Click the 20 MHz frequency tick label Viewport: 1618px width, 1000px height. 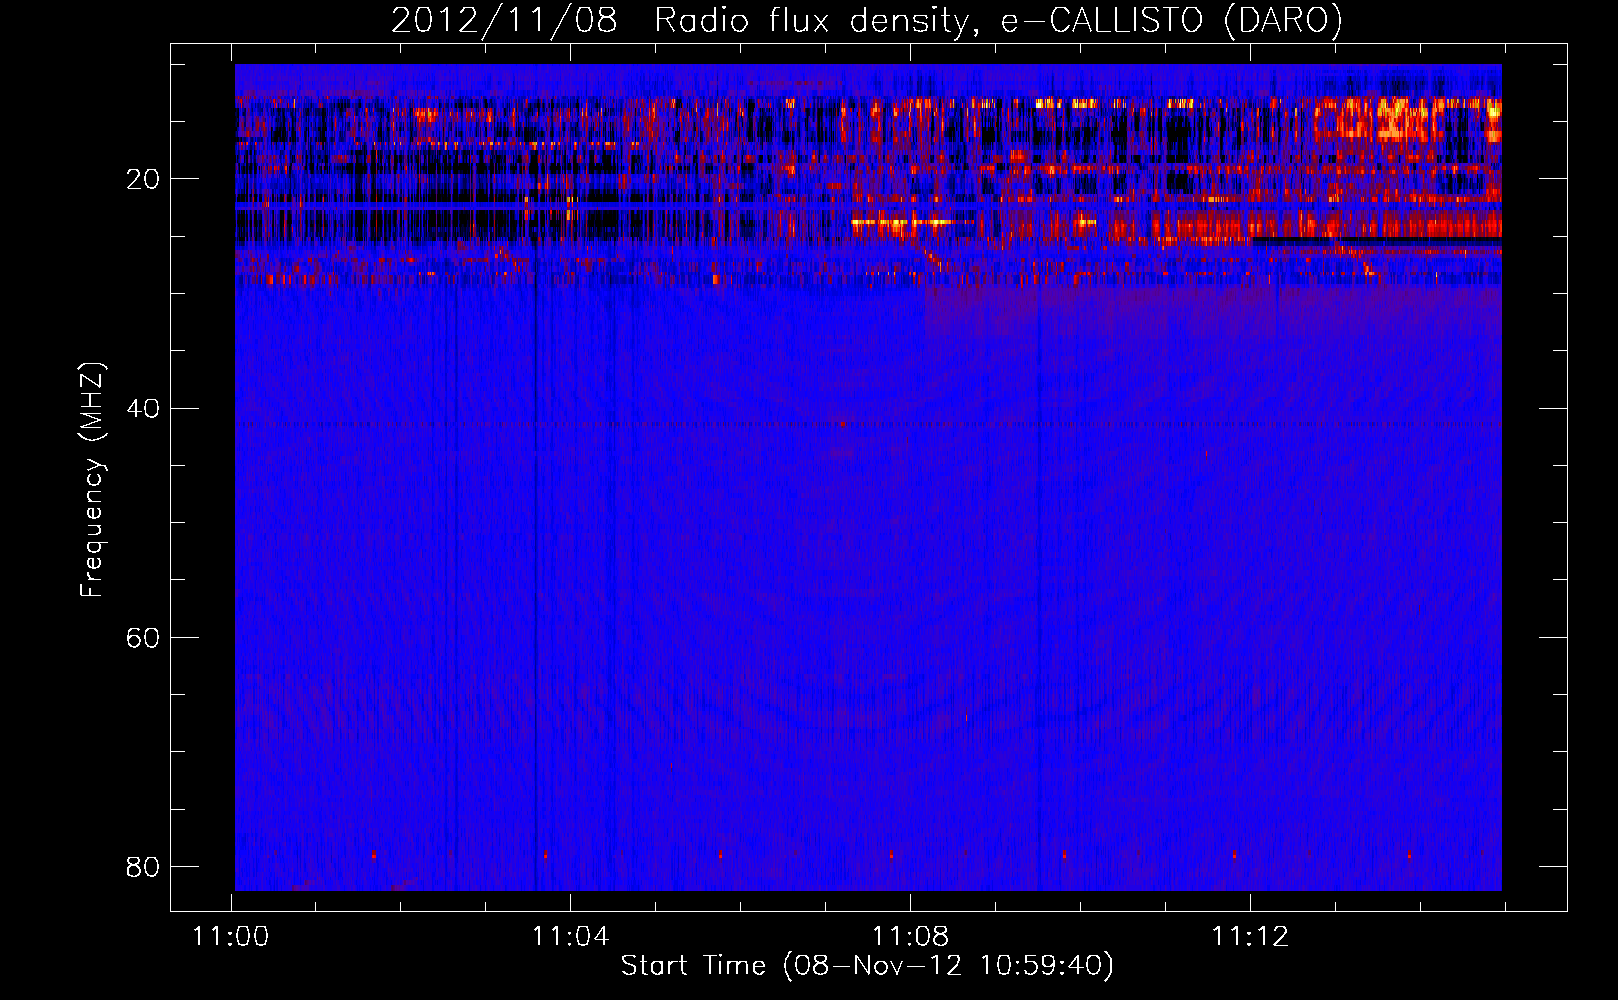[143, 179]
